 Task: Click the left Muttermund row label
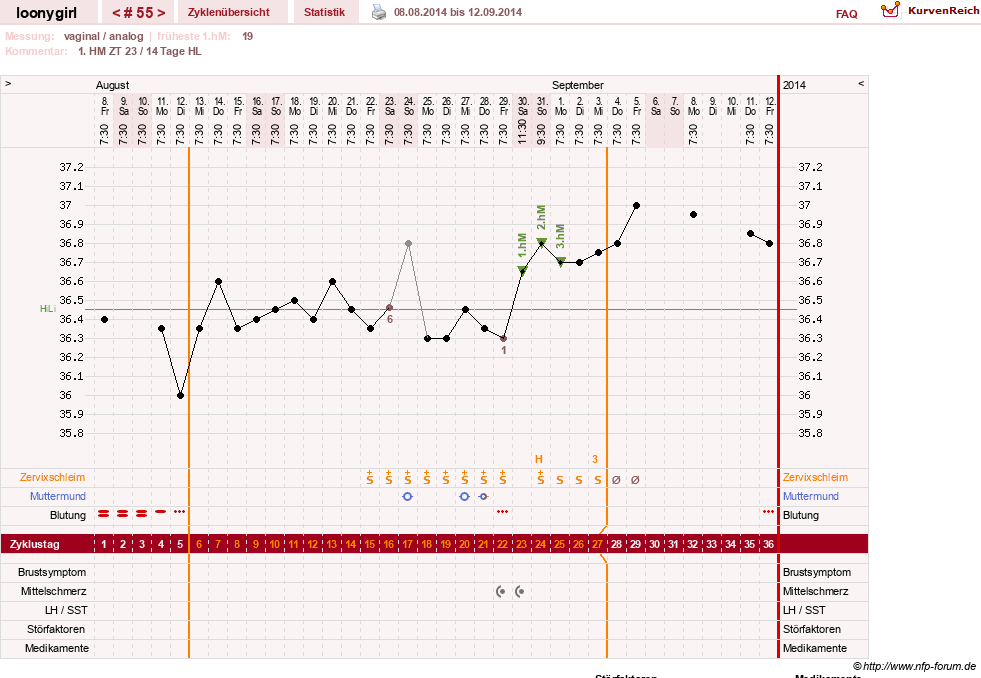58,496
